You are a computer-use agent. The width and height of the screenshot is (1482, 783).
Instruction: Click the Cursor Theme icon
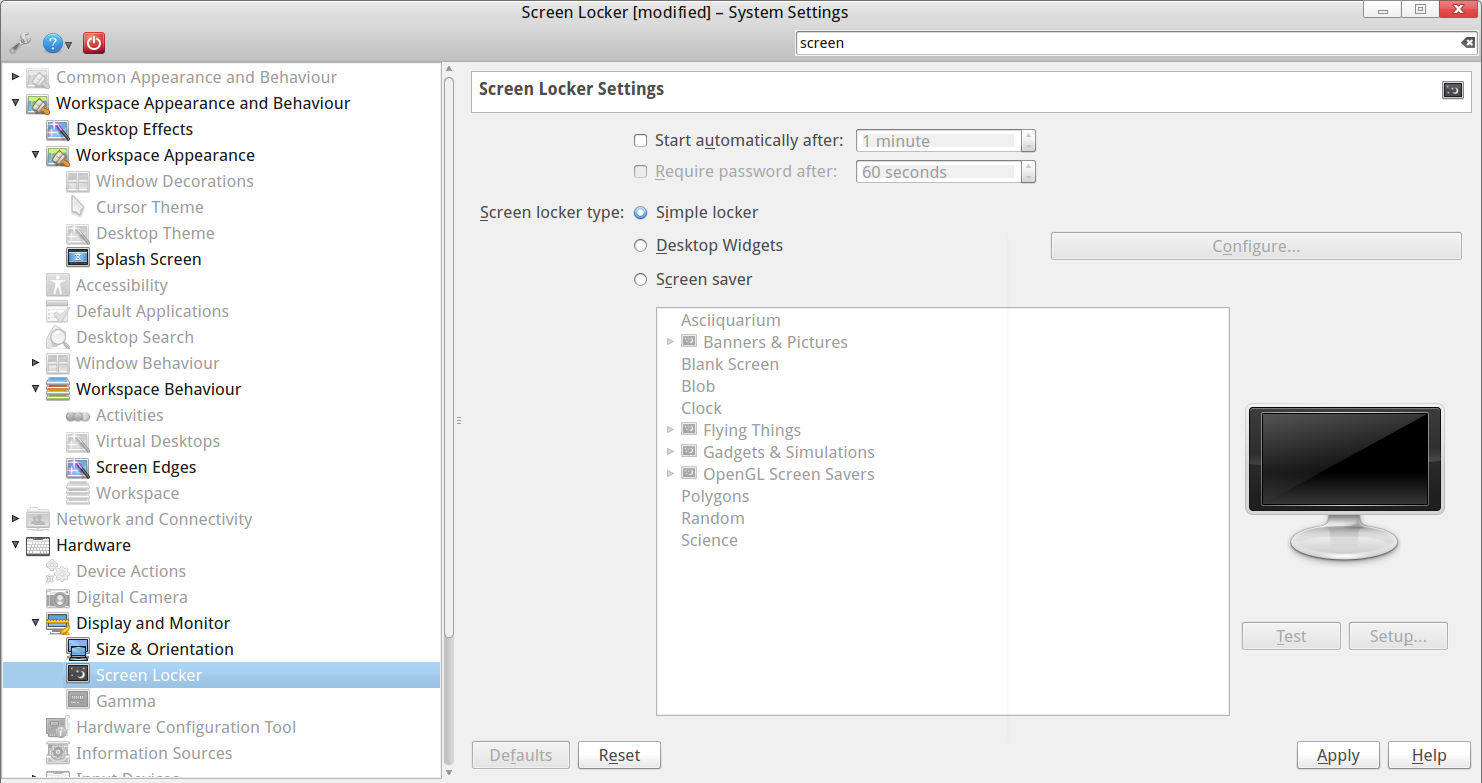pyautogui.click(x=78, y=207)
